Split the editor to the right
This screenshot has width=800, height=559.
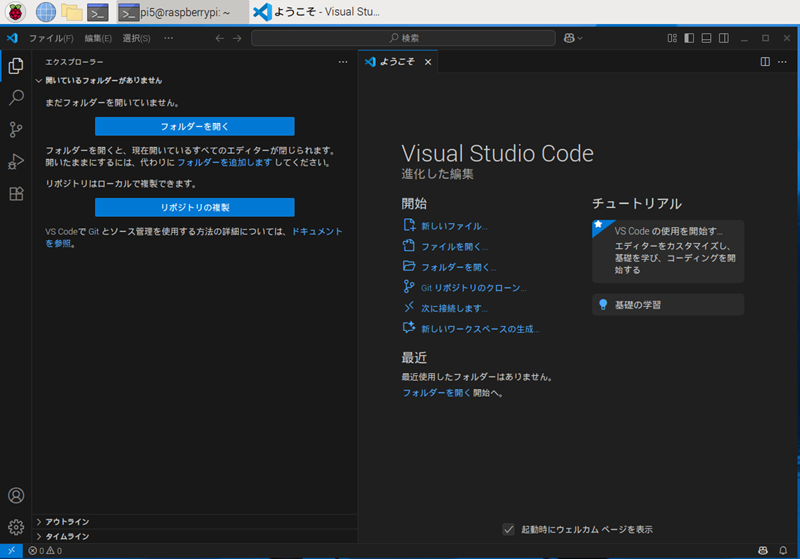click(x=765, y=62)
